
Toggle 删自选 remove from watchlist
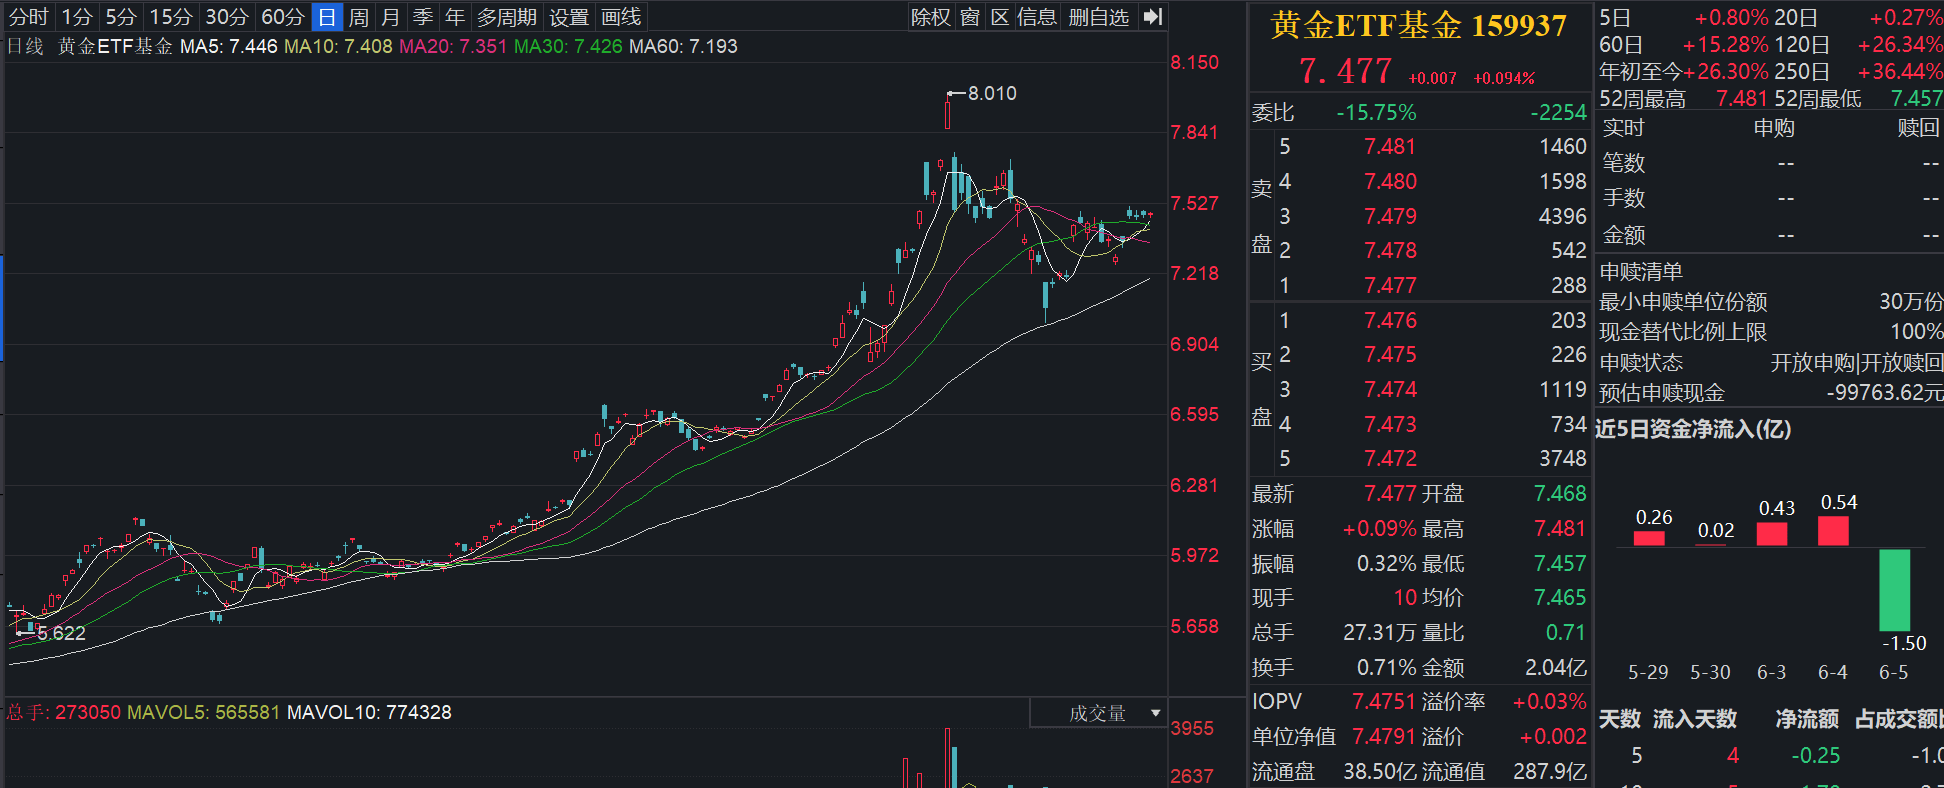click(1099, 17)
